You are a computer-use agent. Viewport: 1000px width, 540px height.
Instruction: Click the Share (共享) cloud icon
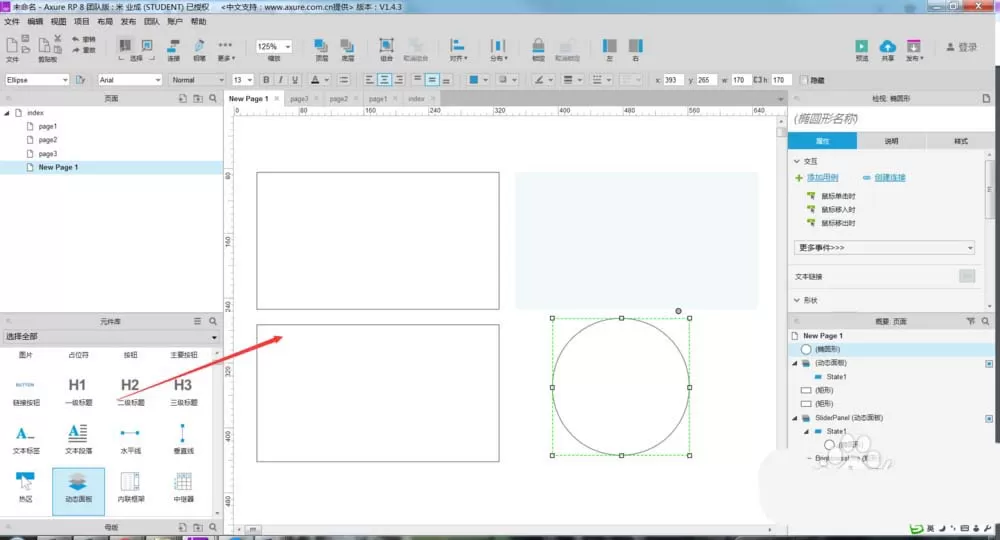pyautogui.click(x=888, y=46)
